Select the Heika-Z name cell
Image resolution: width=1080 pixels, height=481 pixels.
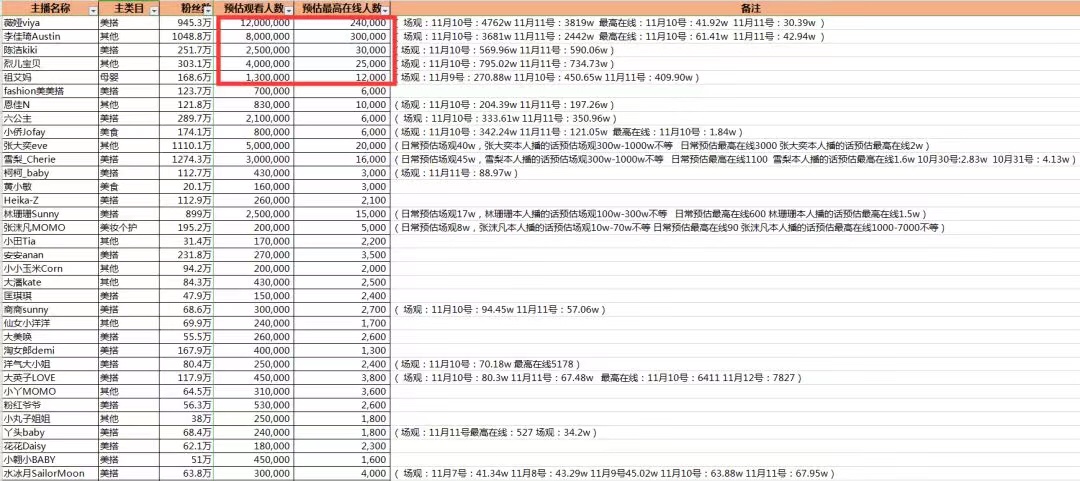50,201
